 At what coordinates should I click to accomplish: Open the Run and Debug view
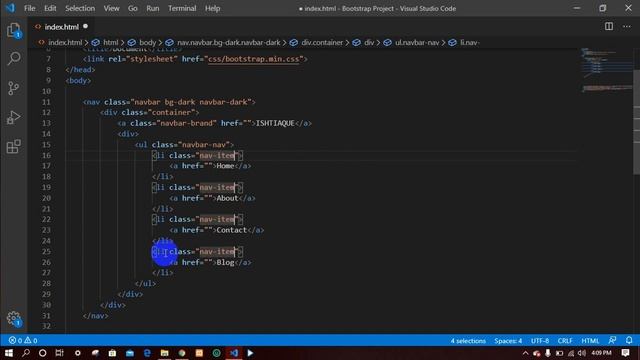click(x=13, y=117)
